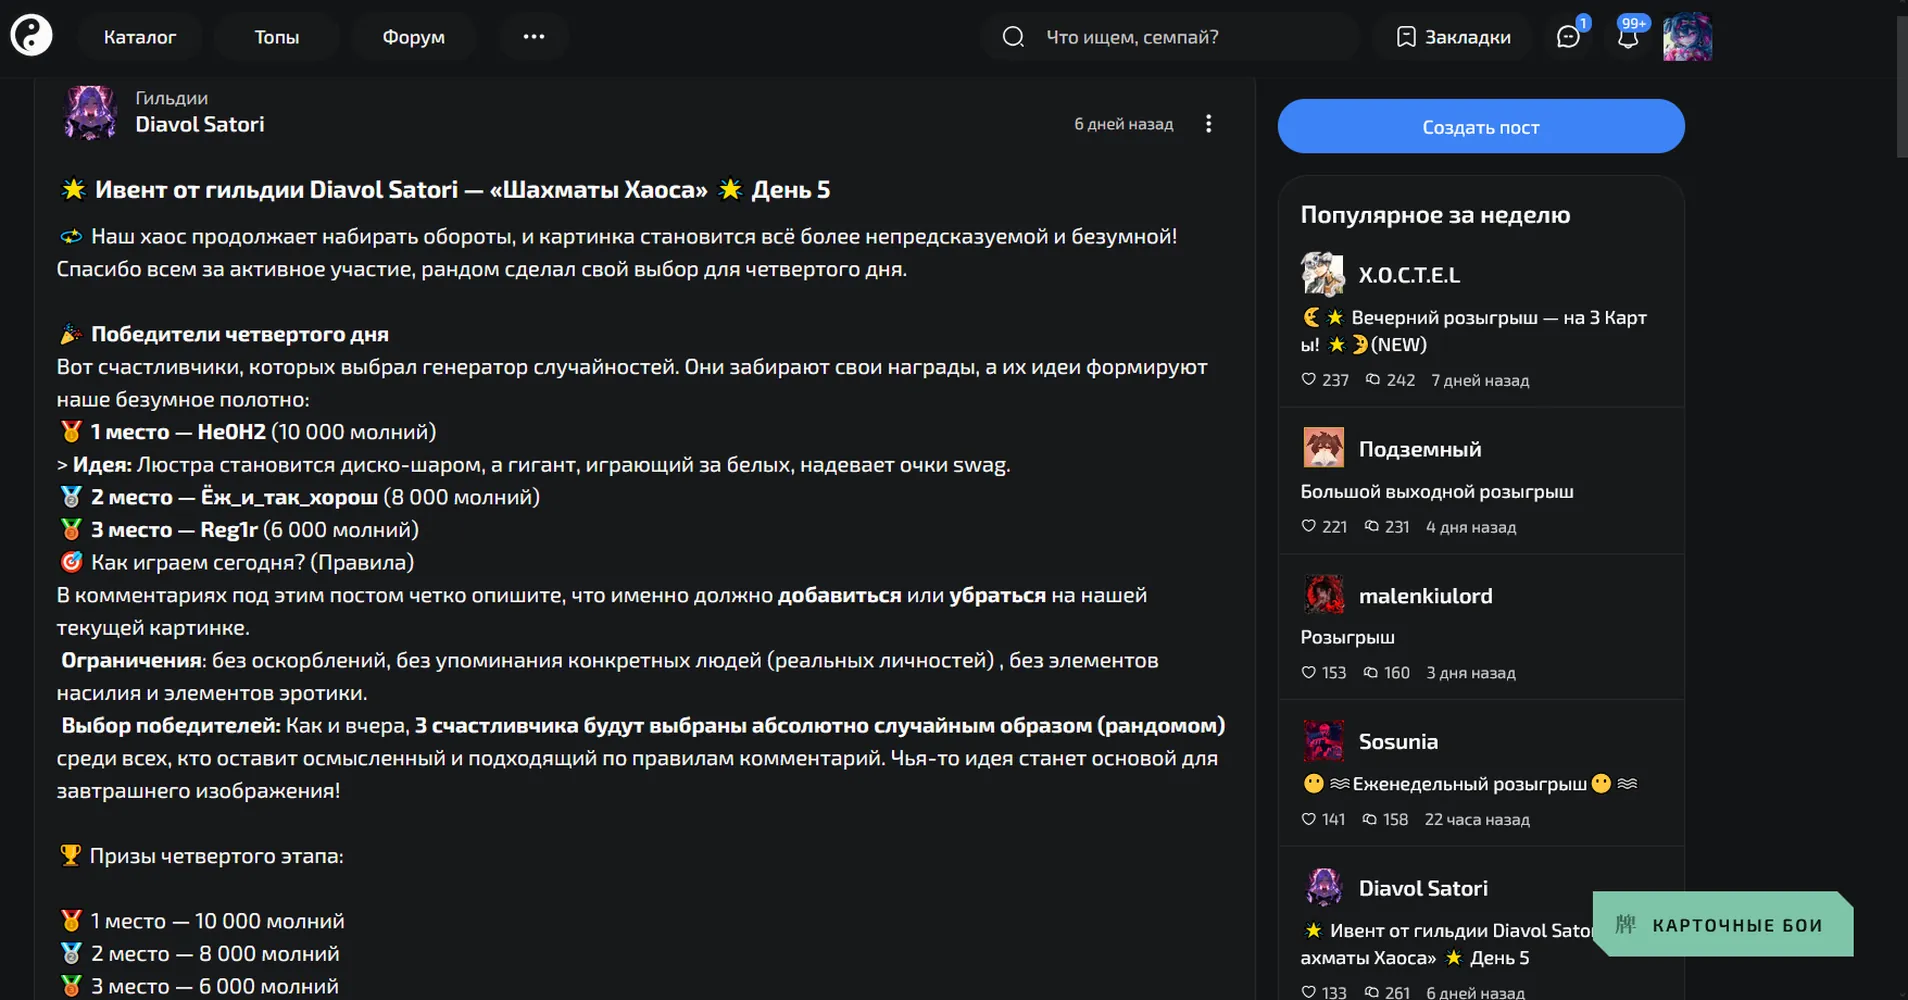Click comments icon with 160 count
The width and height of the screenshot is (1908, 1000).
[x=1371, y=672]
